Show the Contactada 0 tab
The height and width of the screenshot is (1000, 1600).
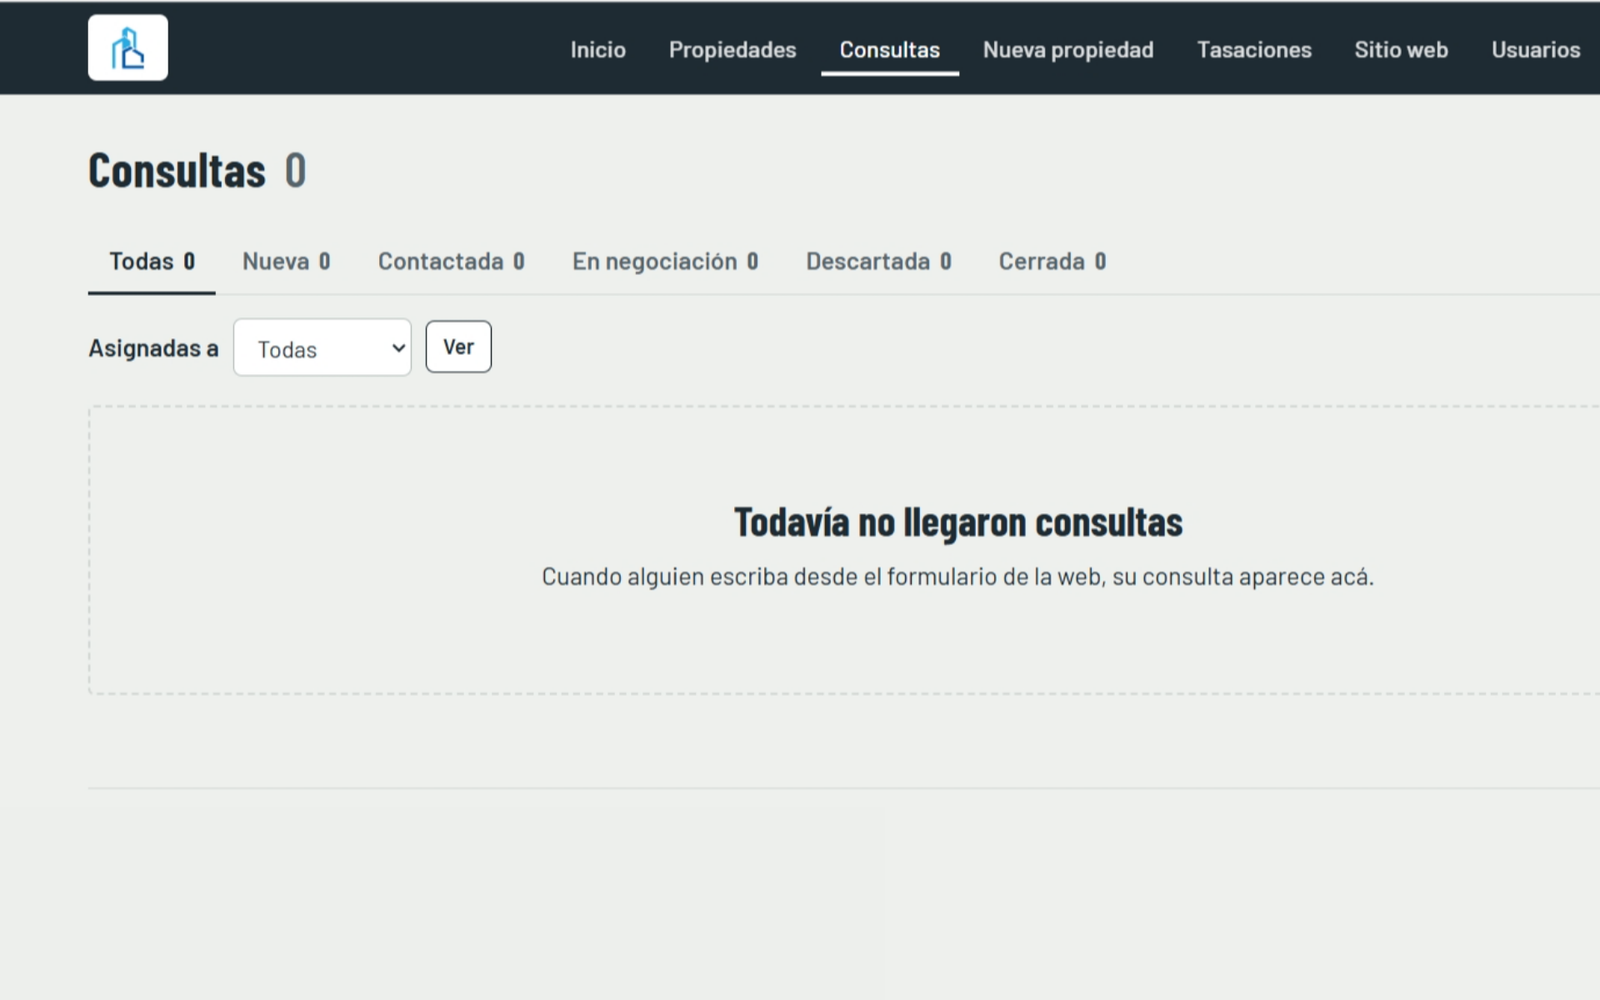[451, 262]
